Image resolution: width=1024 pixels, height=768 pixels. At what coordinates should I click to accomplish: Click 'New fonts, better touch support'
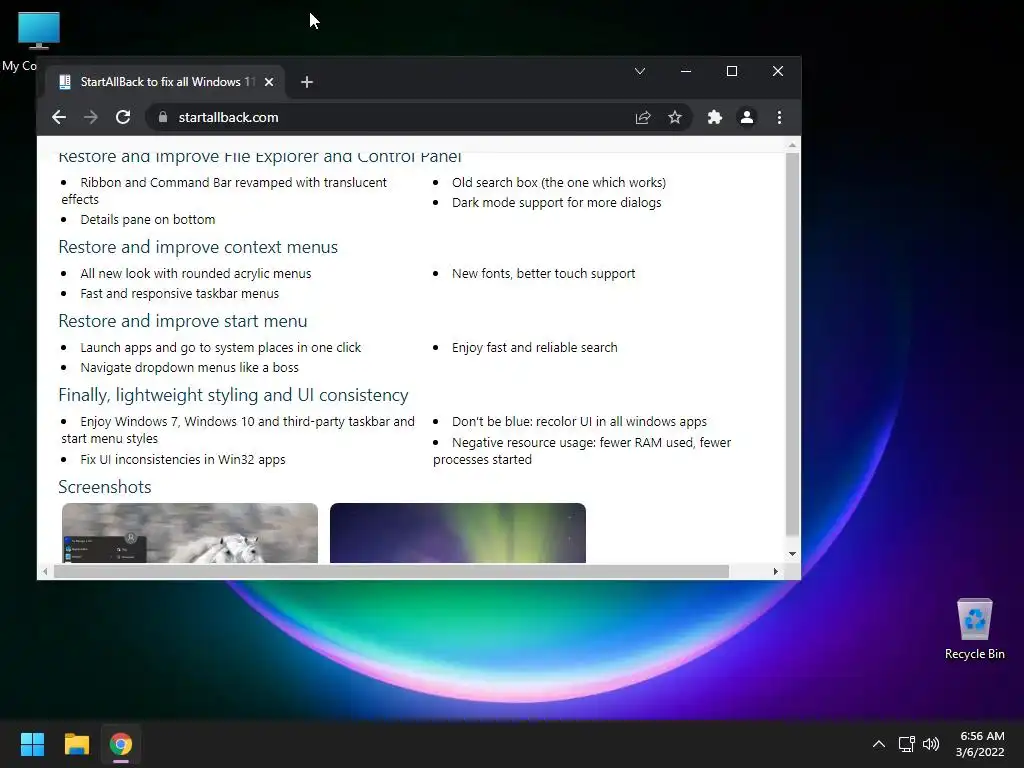543,274
